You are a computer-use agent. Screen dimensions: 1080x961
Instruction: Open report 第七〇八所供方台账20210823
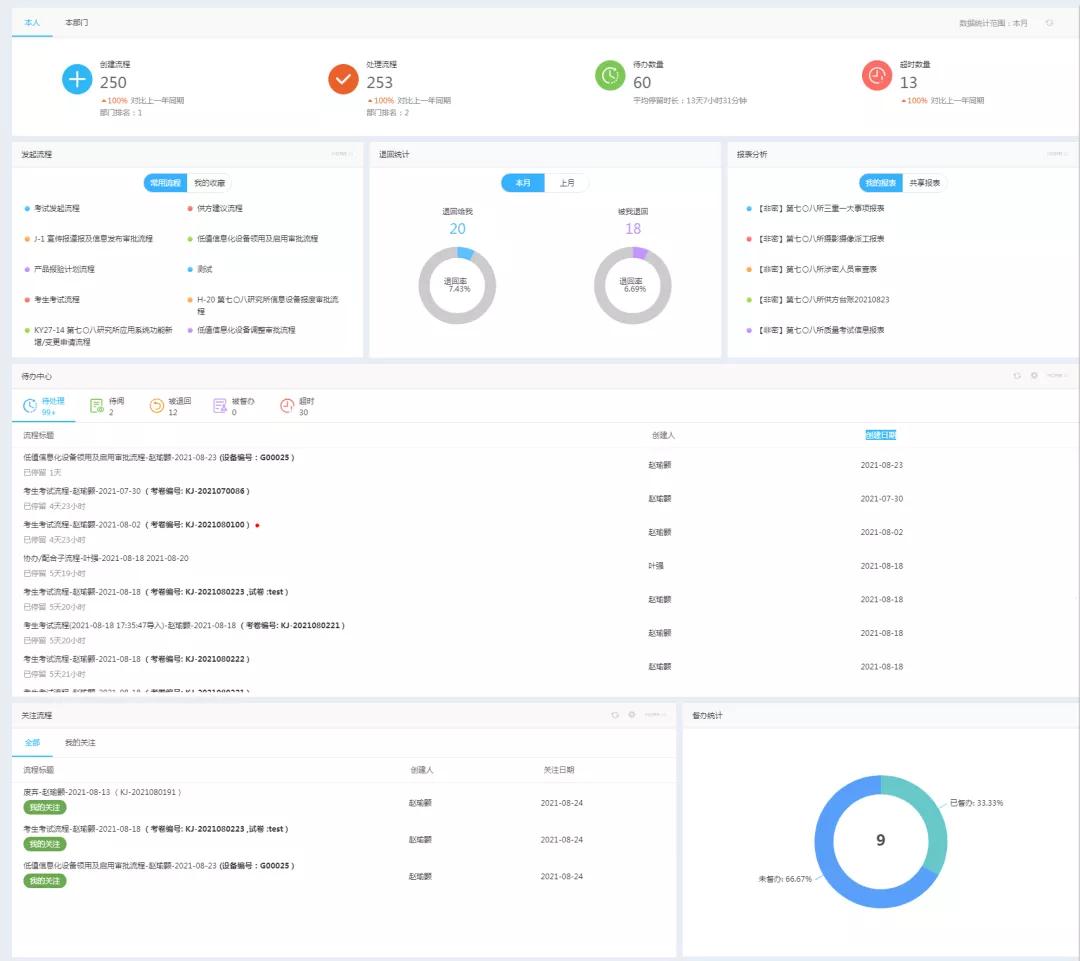click(824, 299)
